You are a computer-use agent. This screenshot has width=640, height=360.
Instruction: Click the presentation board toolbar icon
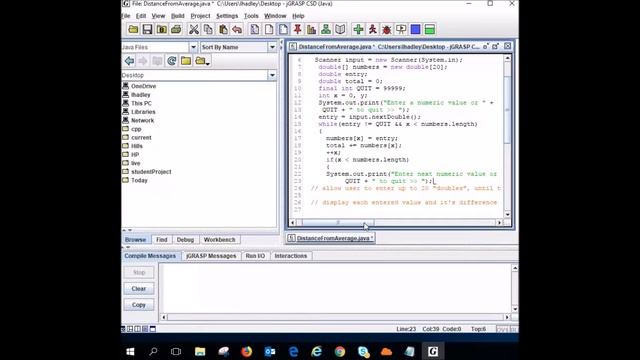401,29
